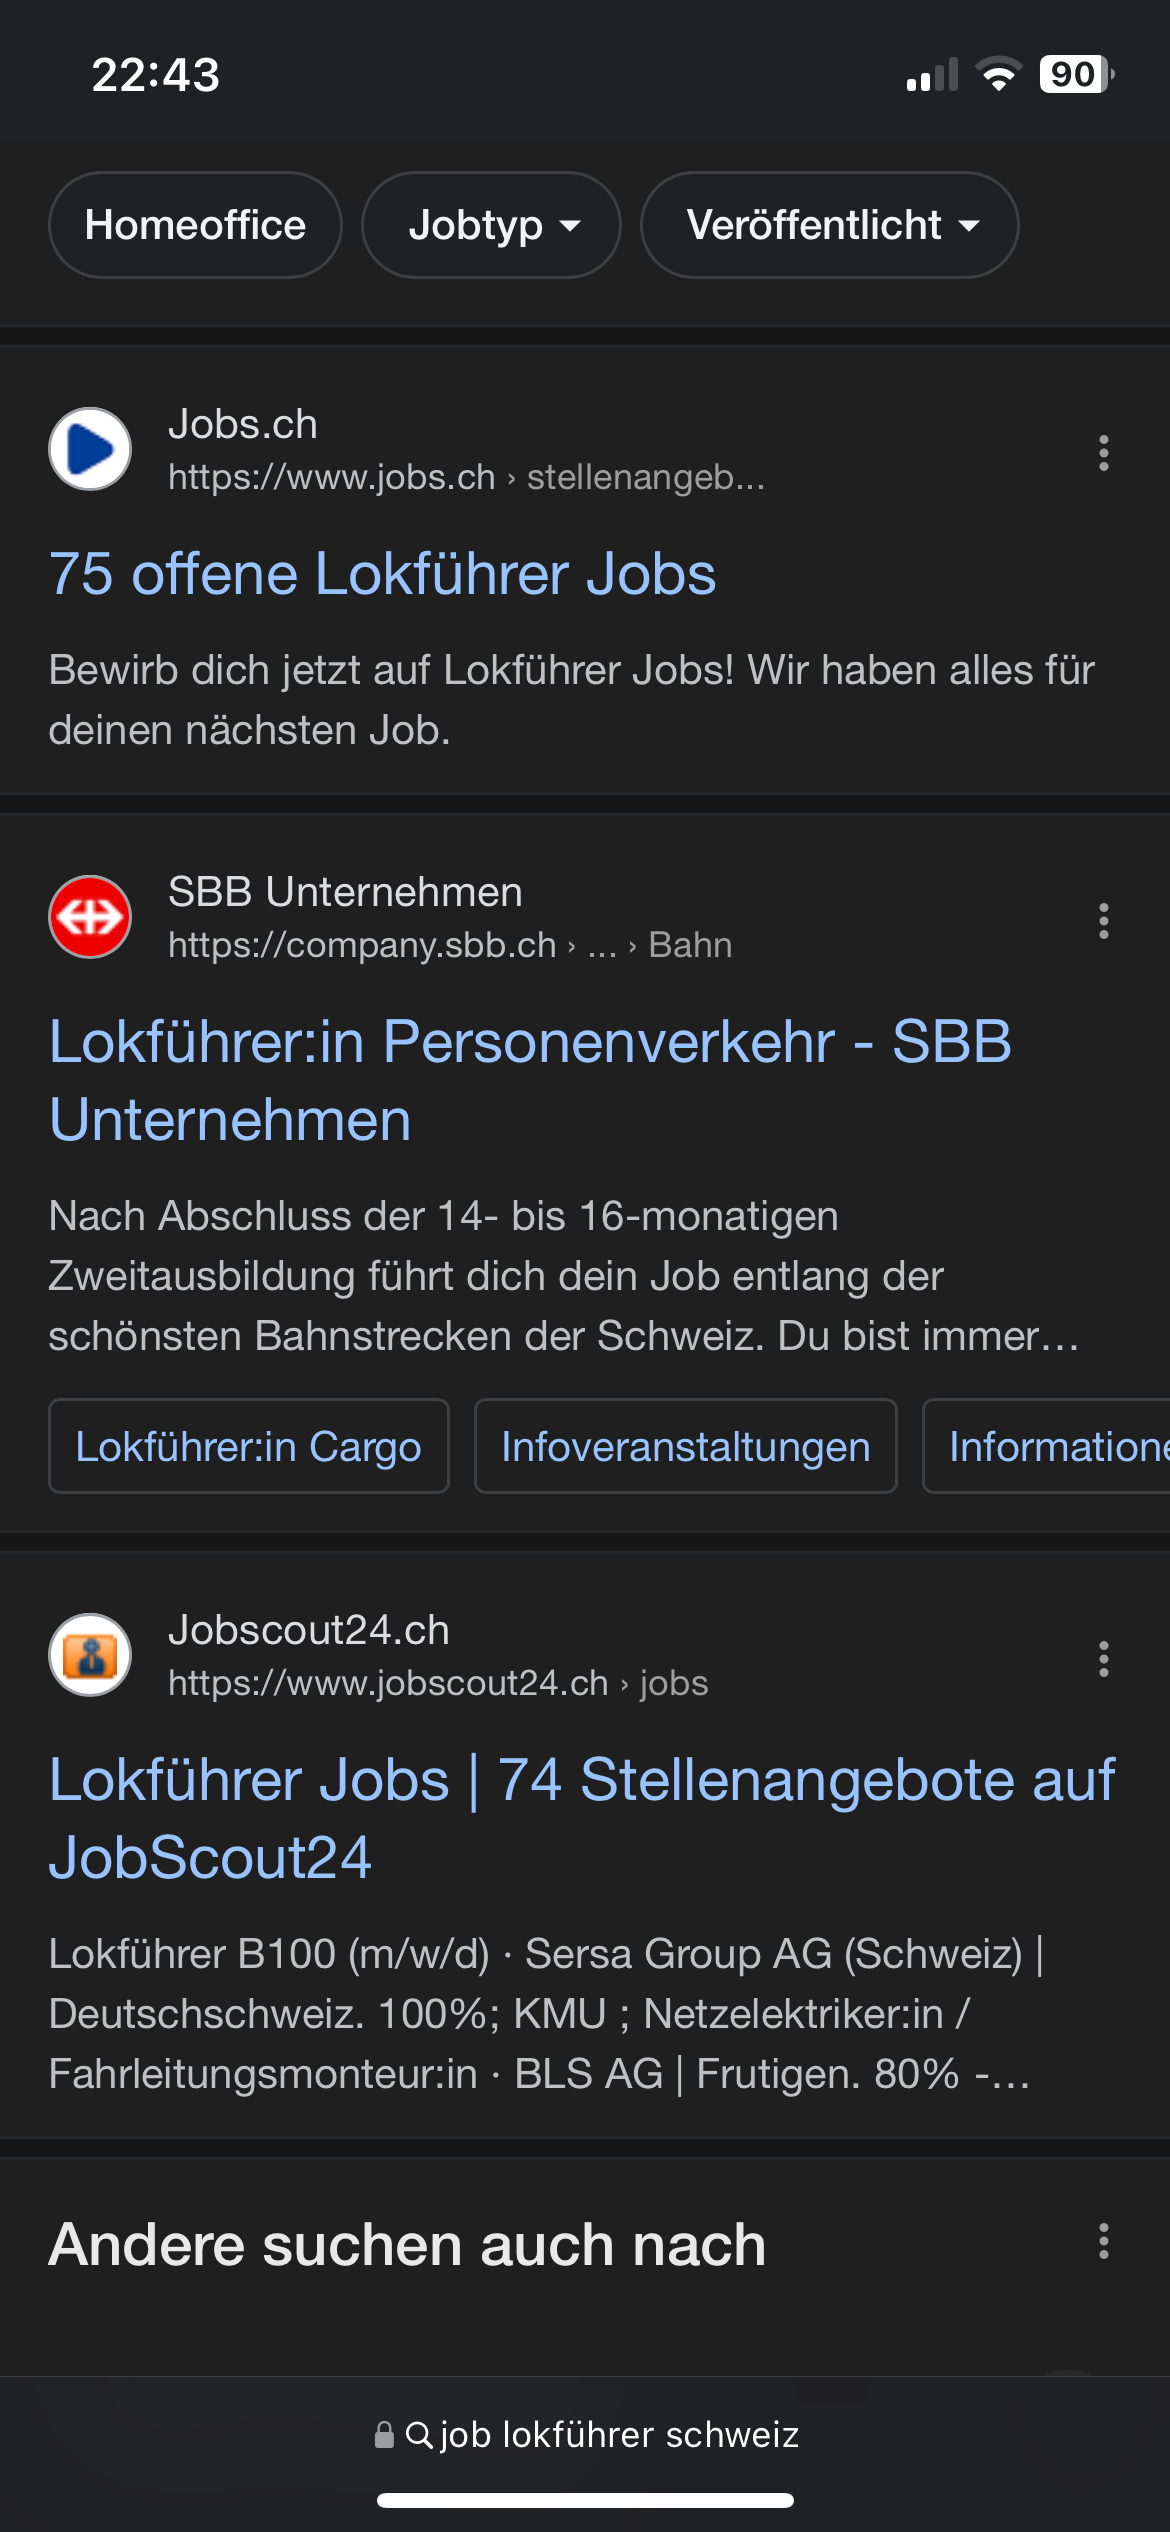Tap the home indicator bar
1170x2532 pixels.
tap(585, 2501)
